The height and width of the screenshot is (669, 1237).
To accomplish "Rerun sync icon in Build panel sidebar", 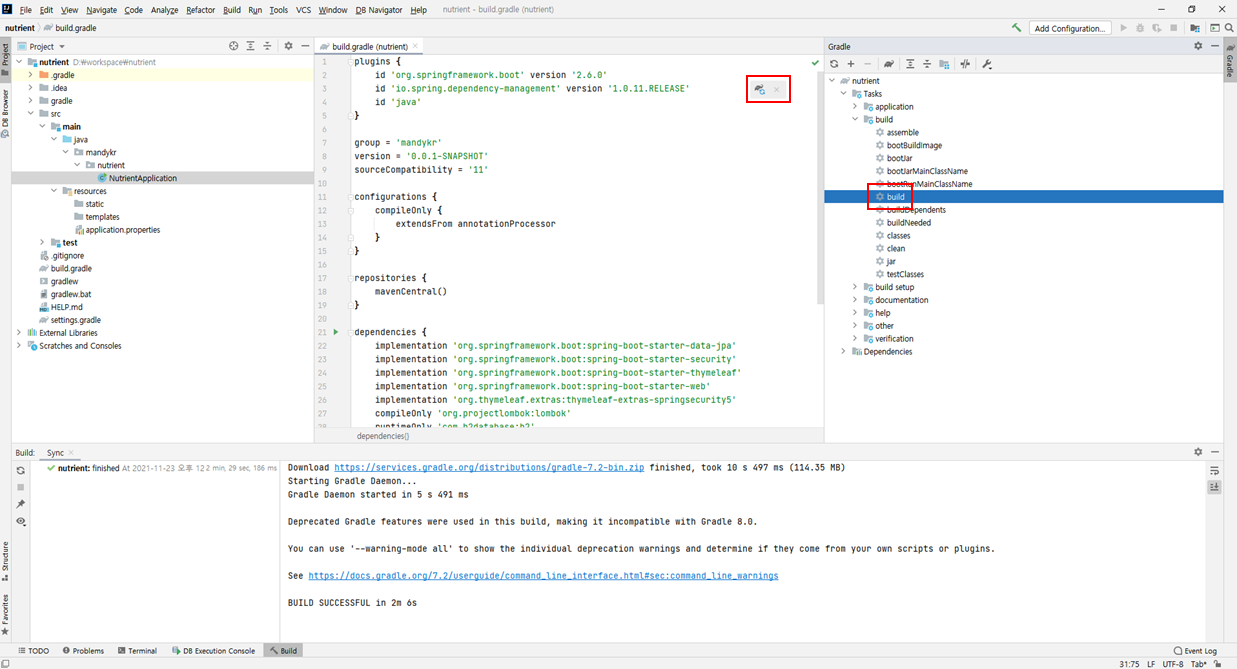I will 20,470.
